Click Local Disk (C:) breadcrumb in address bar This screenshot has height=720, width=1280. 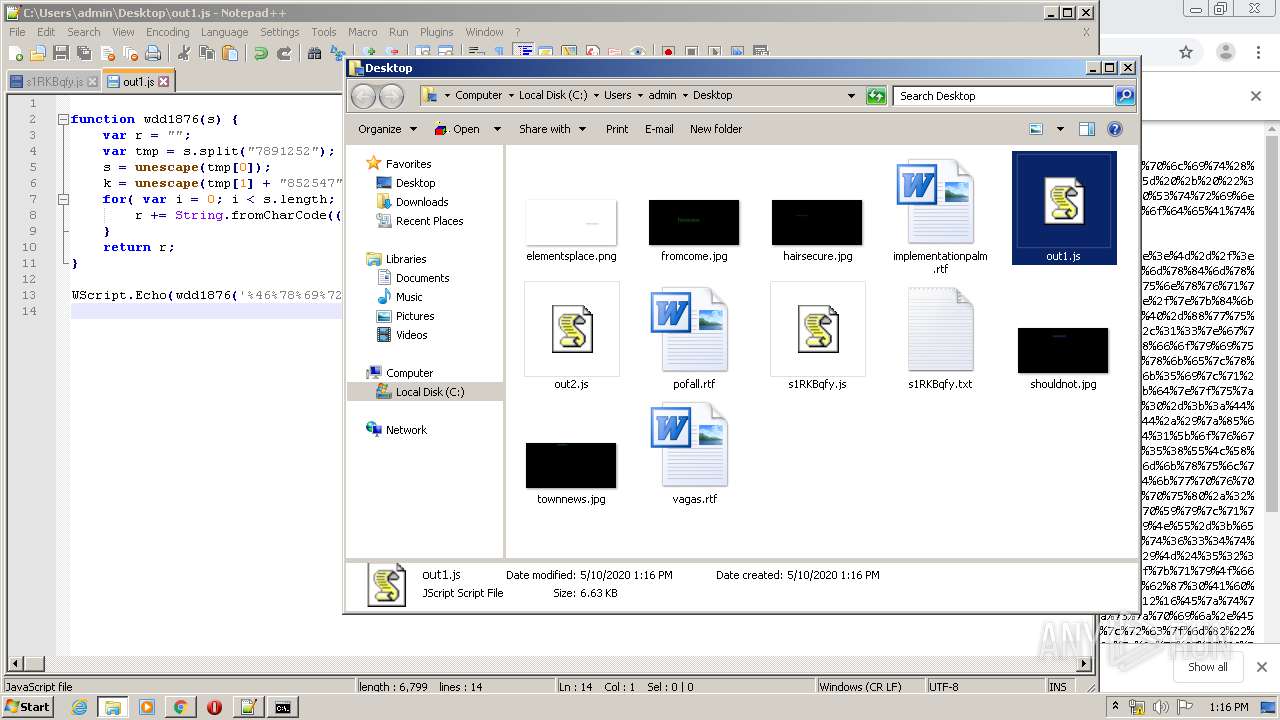(x=553, y=95)
